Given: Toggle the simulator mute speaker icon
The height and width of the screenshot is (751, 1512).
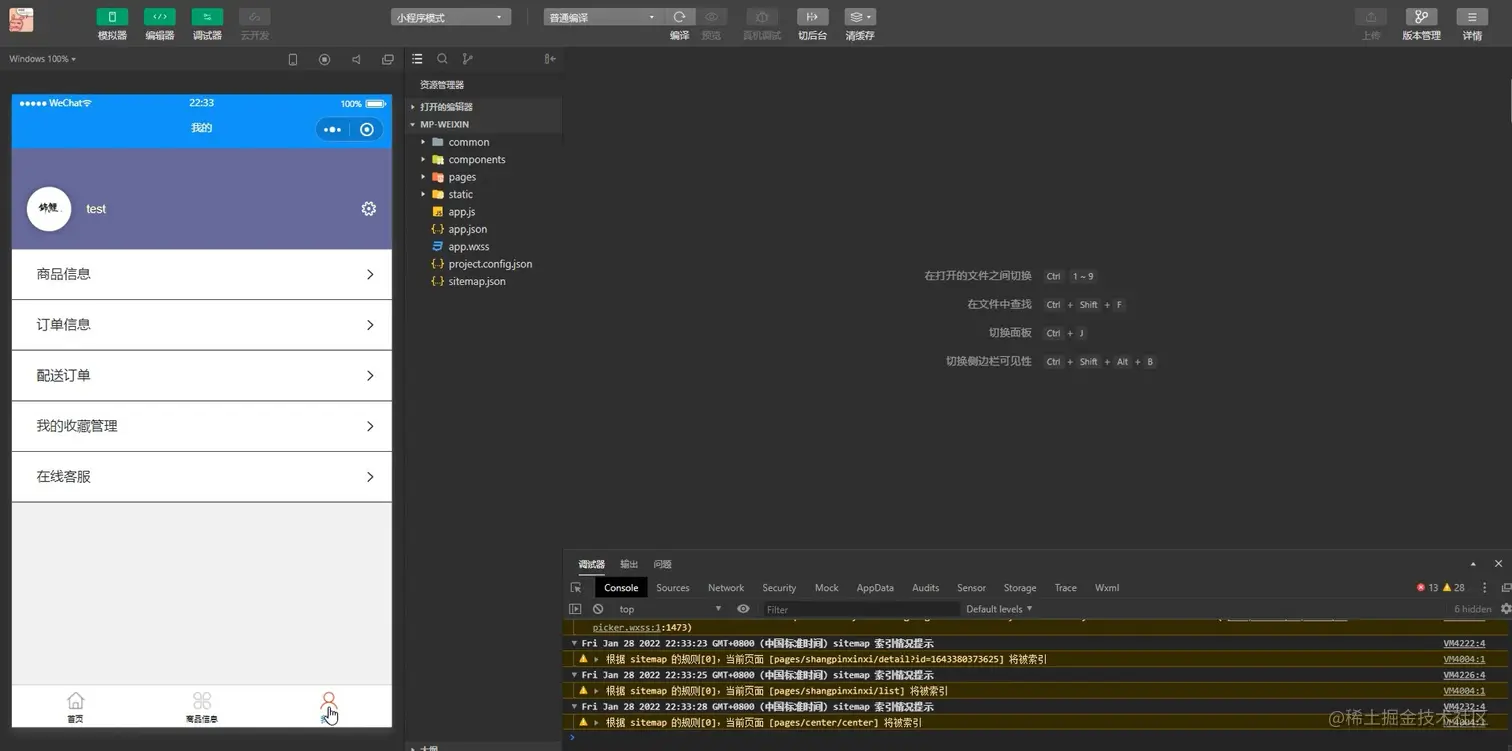Looking at the screenshot, I should [356, 59].
